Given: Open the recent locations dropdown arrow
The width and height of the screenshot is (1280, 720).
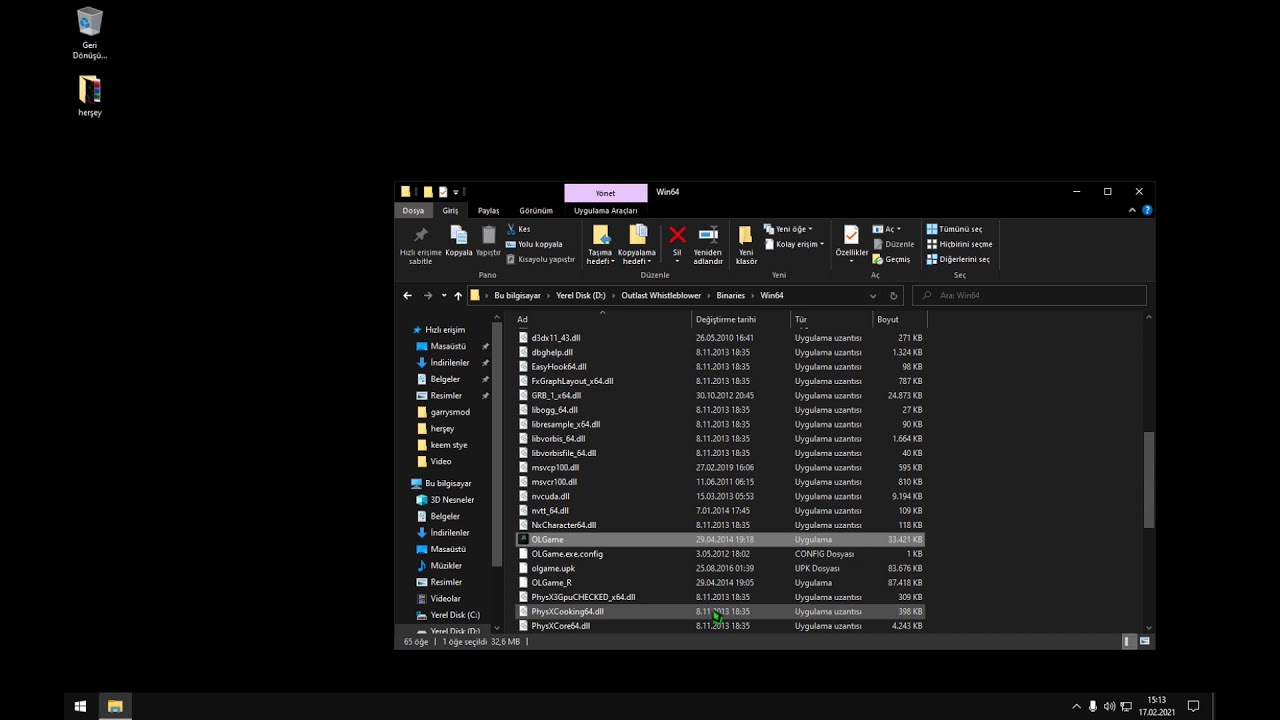Looking at the screenshot, I should point(444,296).
